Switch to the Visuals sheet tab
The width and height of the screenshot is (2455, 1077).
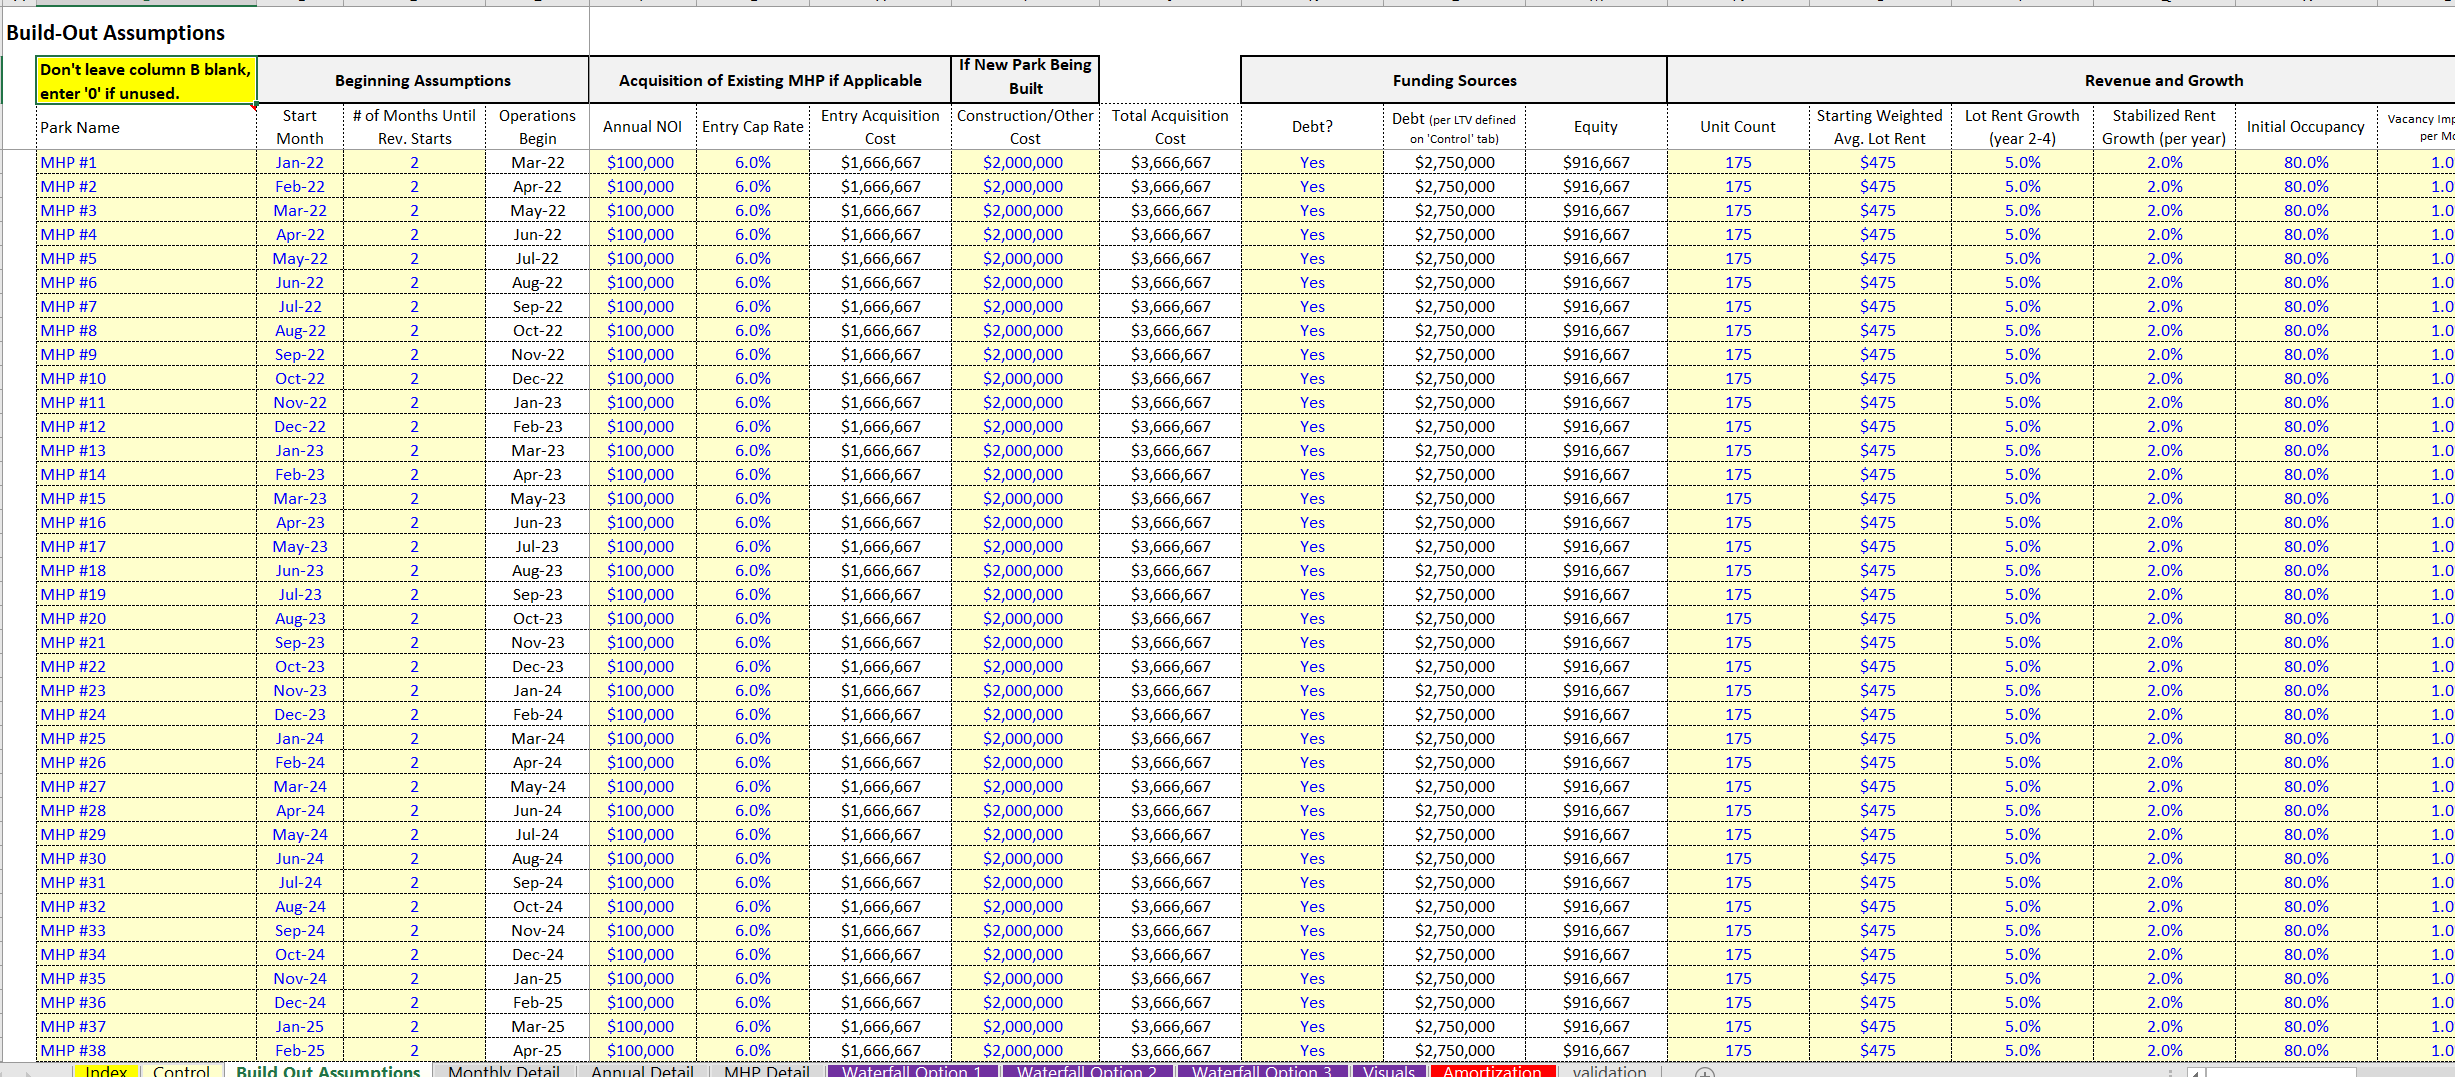[1388, 1071]
